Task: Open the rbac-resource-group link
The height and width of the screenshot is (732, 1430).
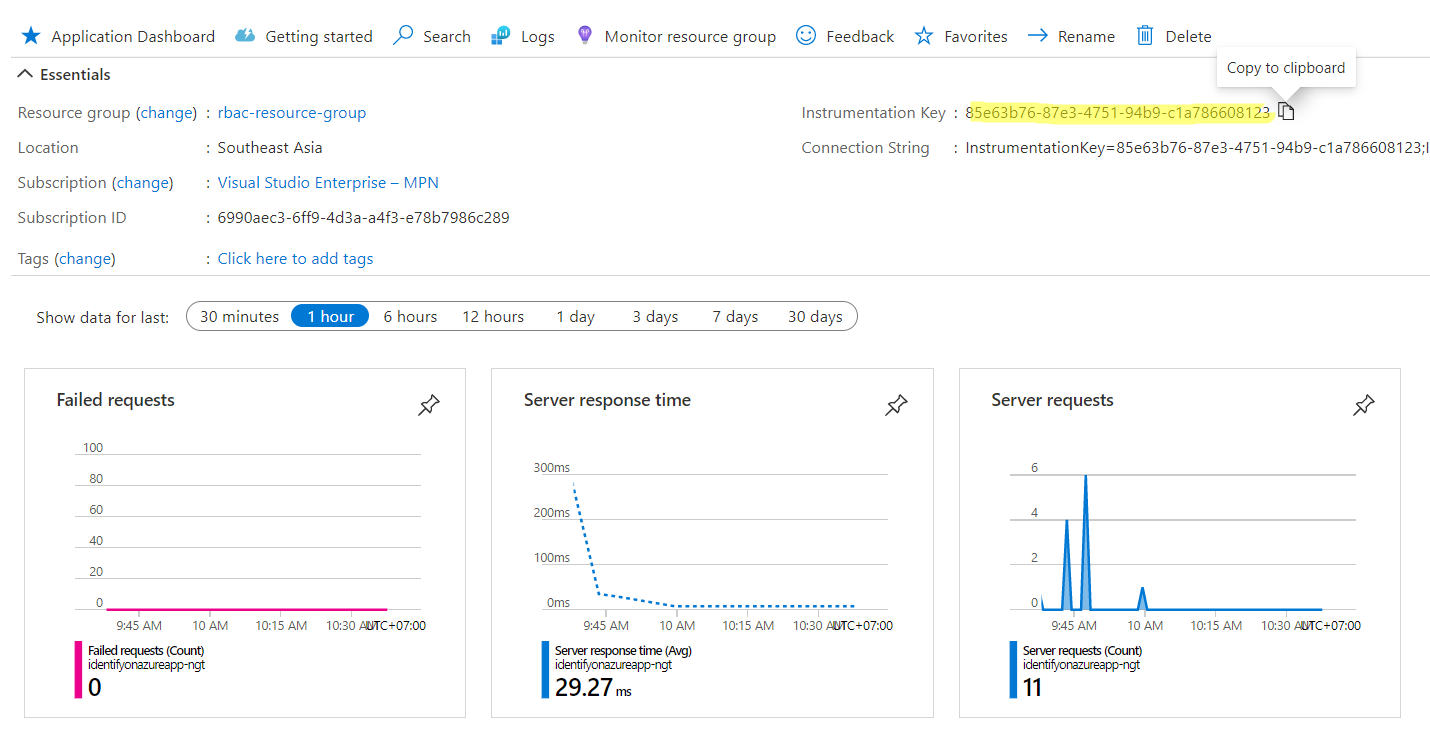Action: (292, 113)
